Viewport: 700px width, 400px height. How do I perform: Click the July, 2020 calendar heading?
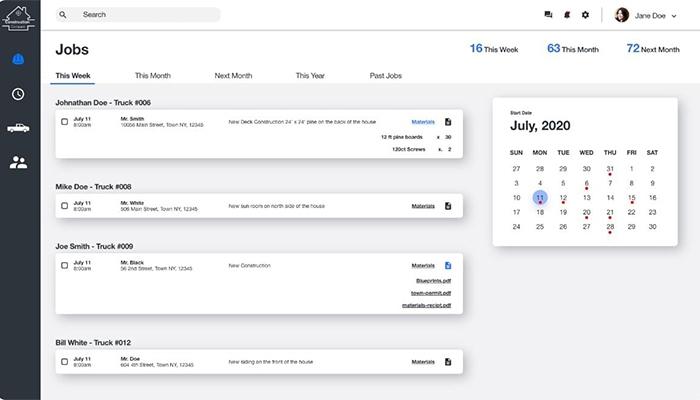click(540, 125)
